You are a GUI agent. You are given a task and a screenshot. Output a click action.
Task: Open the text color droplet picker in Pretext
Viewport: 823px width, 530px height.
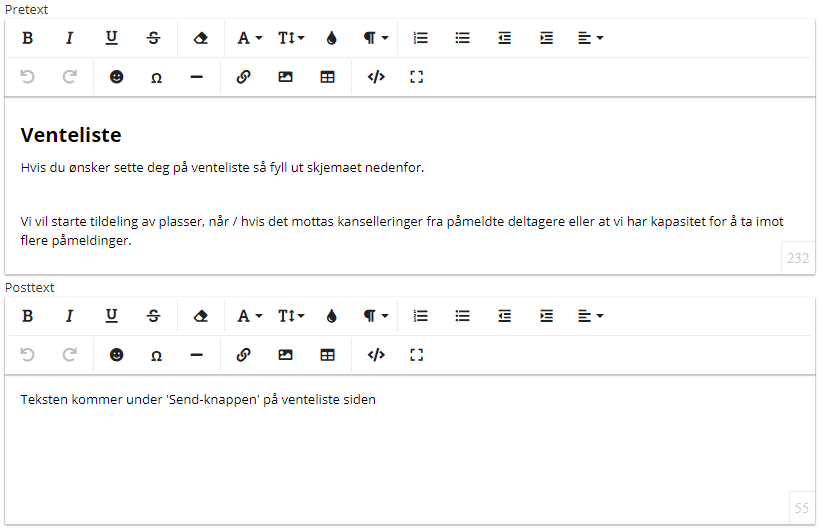(331, 38)
